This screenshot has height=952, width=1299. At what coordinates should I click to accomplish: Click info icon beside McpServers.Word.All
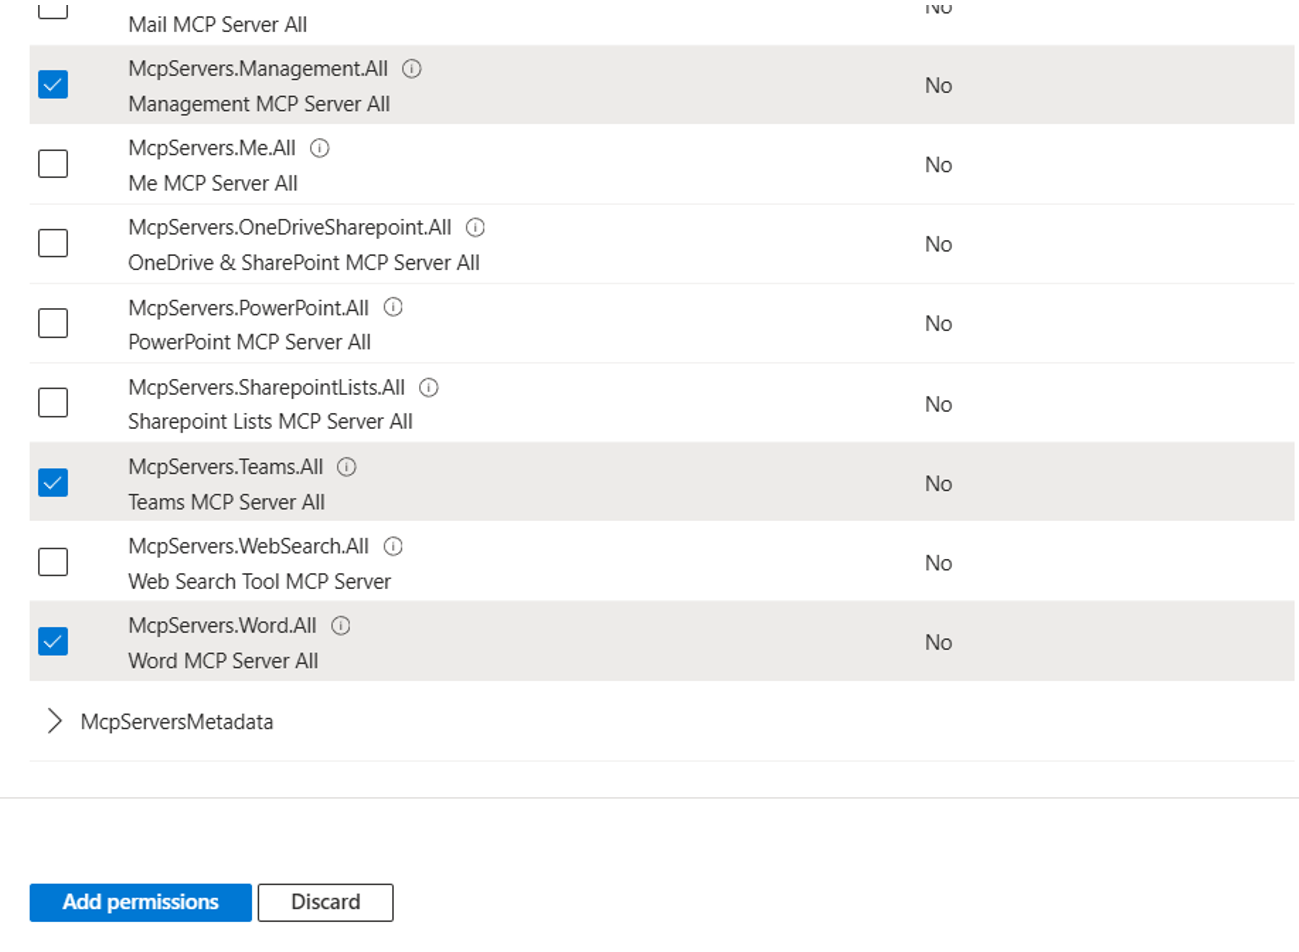341,626
